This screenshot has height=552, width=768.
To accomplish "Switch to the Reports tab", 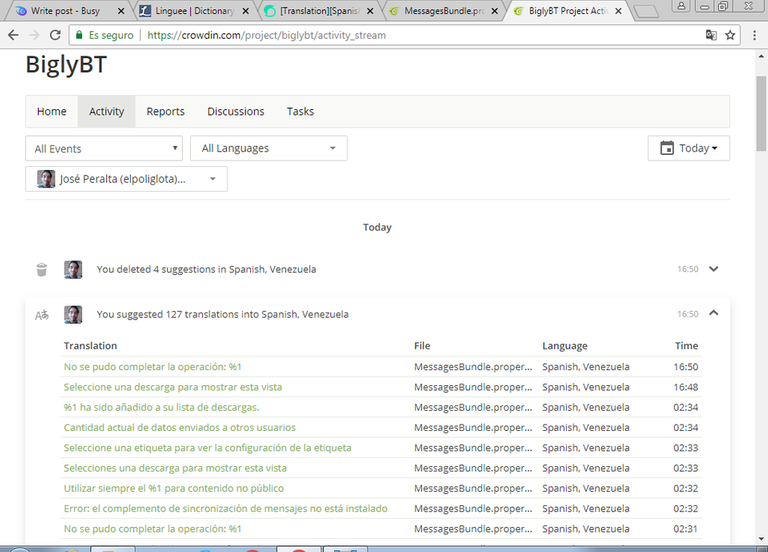I will [x=165, y=111].
